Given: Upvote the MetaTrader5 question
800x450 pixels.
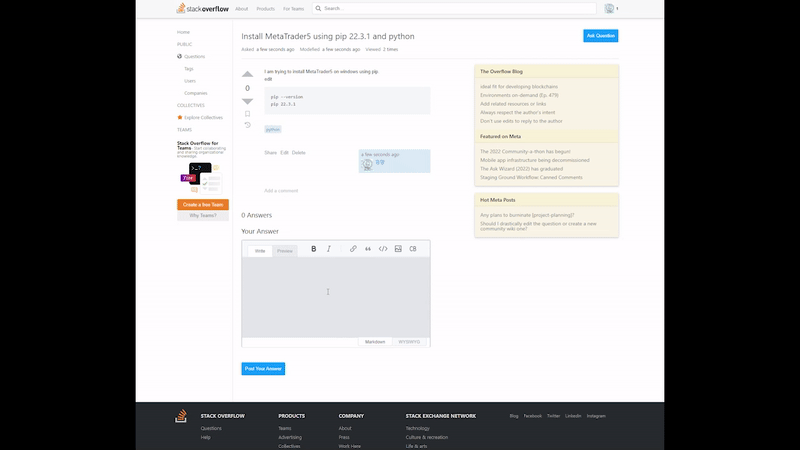Looking at the screenshot, I should point(247,74).
